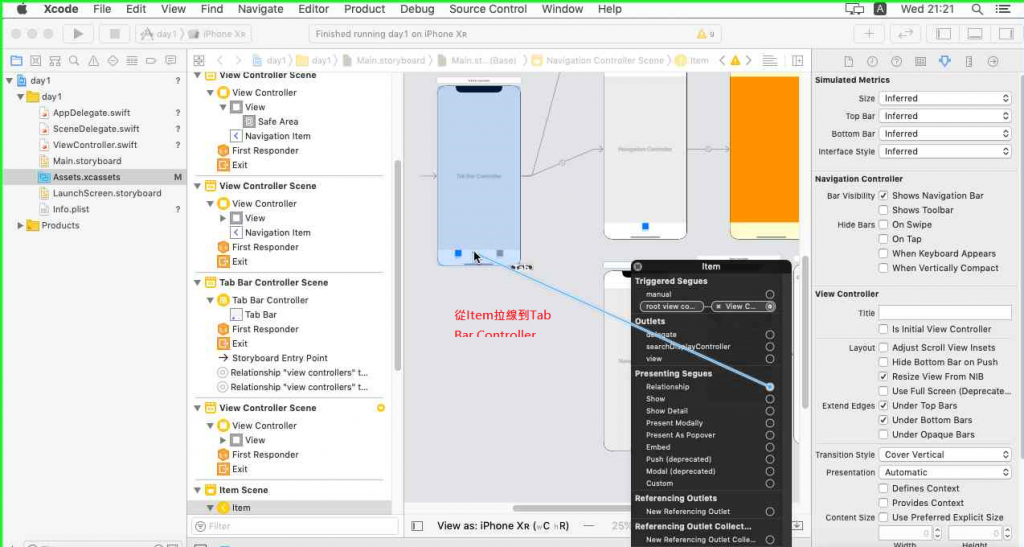Open the Debug navigator
The height and width of the screenshot is (547, 1024).
(132, 61)
